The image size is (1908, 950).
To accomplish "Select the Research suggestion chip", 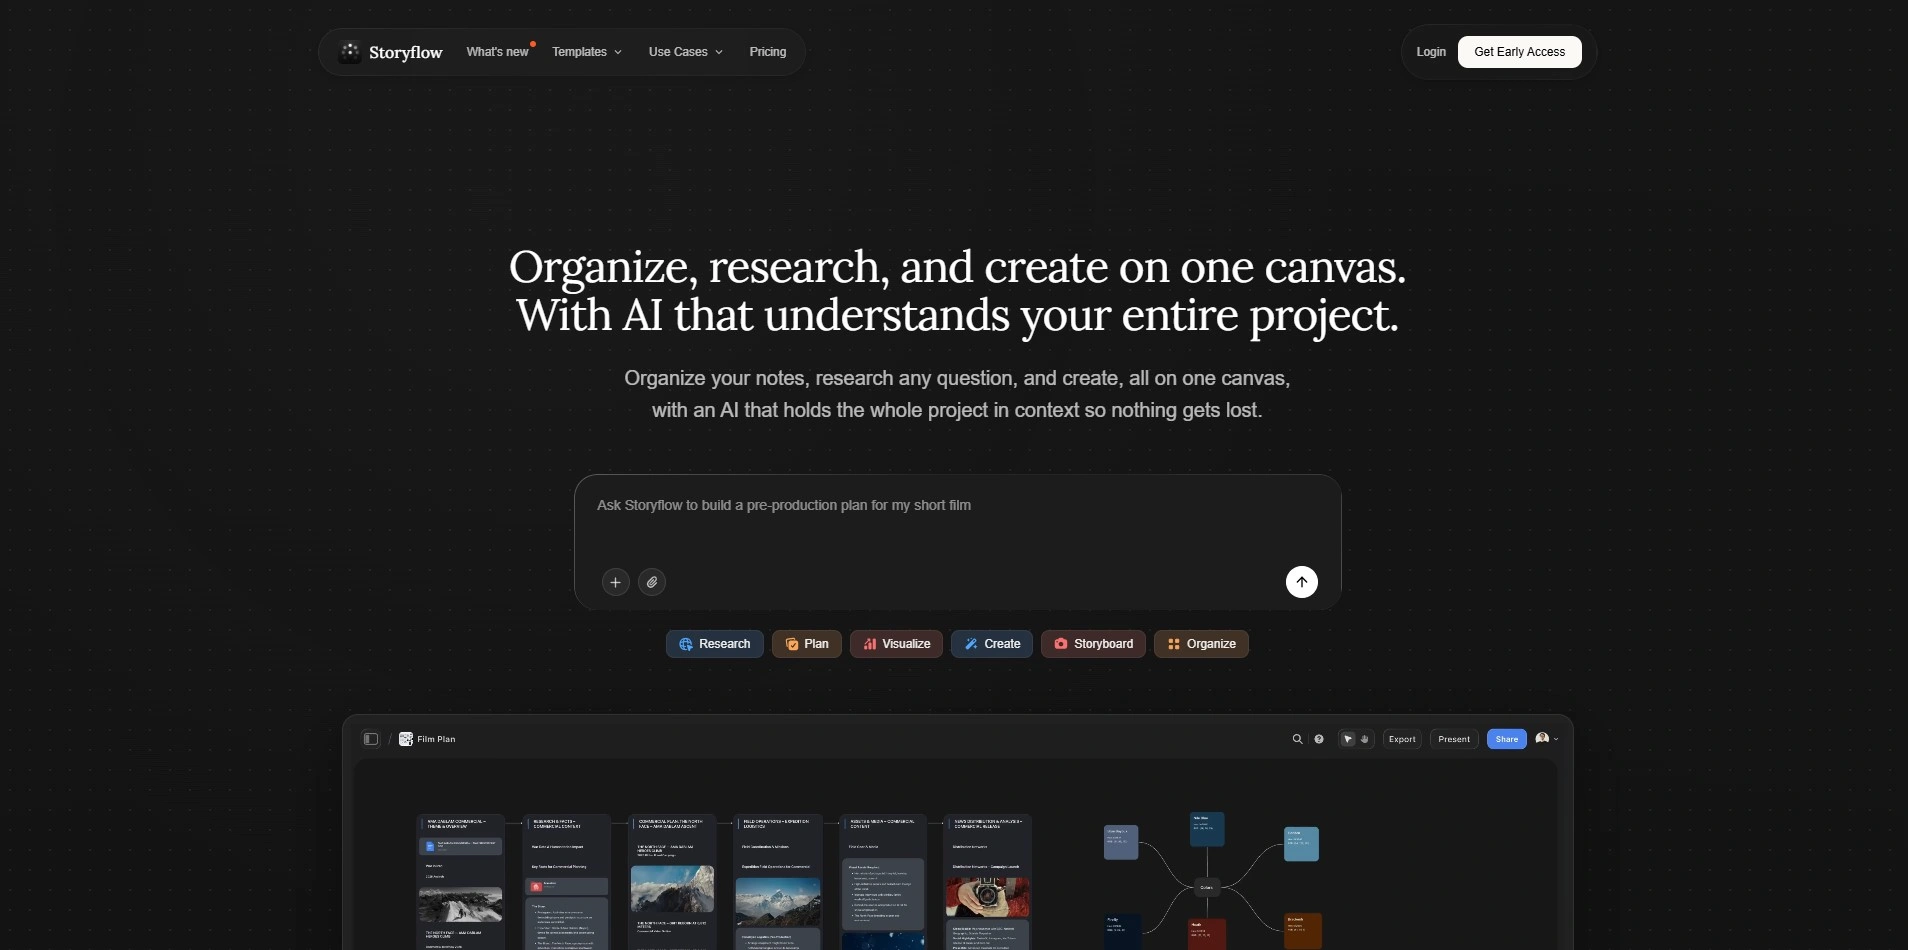I will click(x=715, y=644).
